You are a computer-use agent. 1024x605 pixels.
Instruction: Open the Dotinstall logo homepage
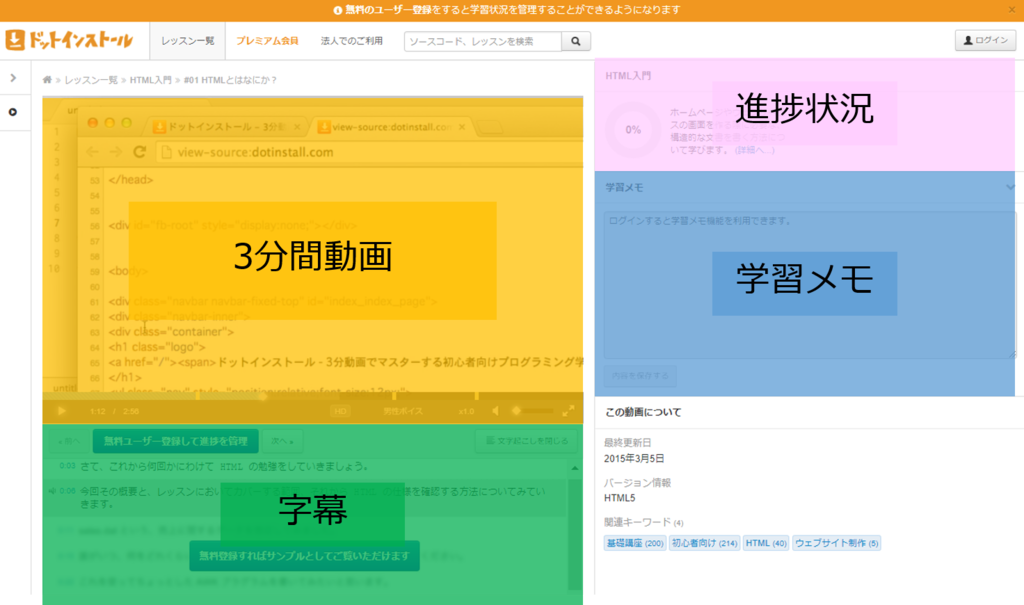[69, 40]
